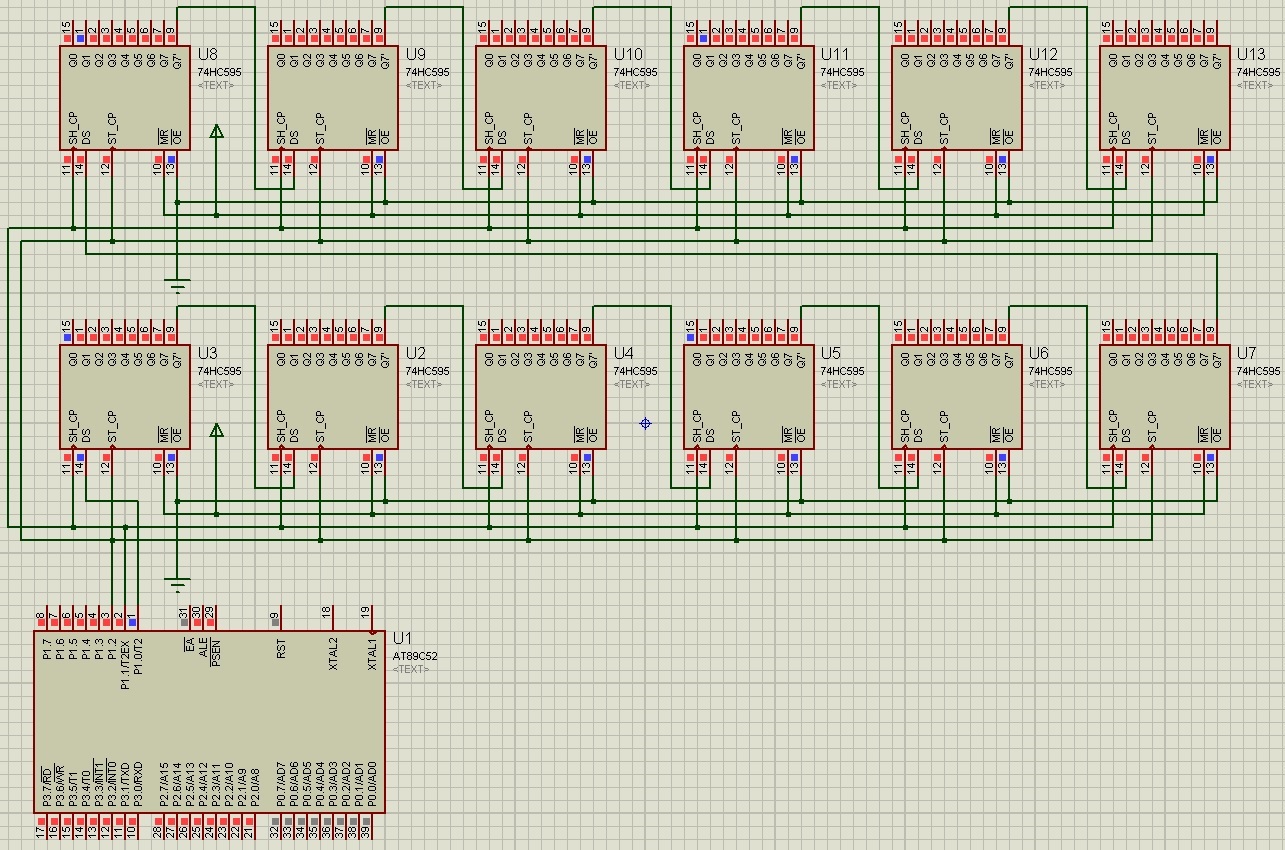The width and height of the screenshot is (1285, 850).
Task: Select the U5 shift register chip body
Action: (x=749, y=397)
